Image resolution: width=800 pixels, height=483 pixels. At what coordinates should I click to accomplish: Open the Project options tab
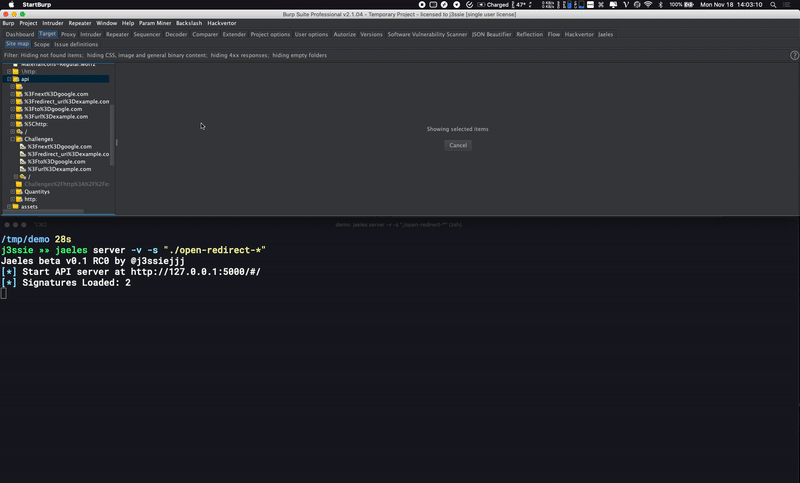pos(270,34)
